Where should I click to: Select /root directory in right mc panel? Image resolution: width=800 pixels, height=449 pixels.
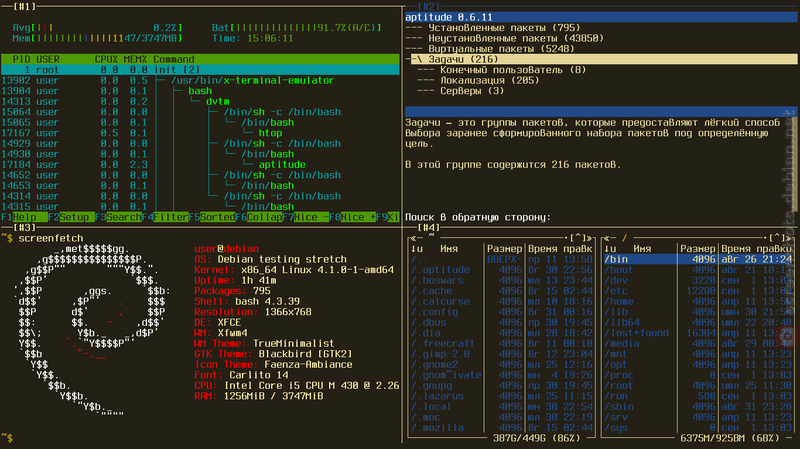click(698, 386)
